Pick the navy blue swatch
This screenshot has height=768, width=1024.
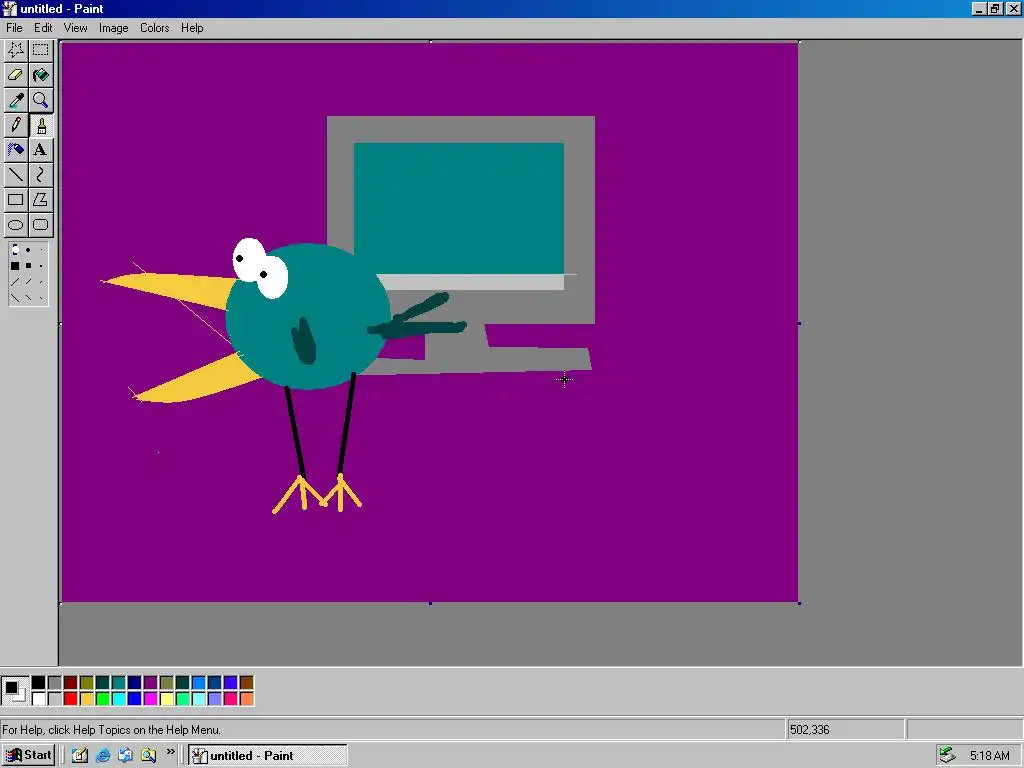coord(135,683)
